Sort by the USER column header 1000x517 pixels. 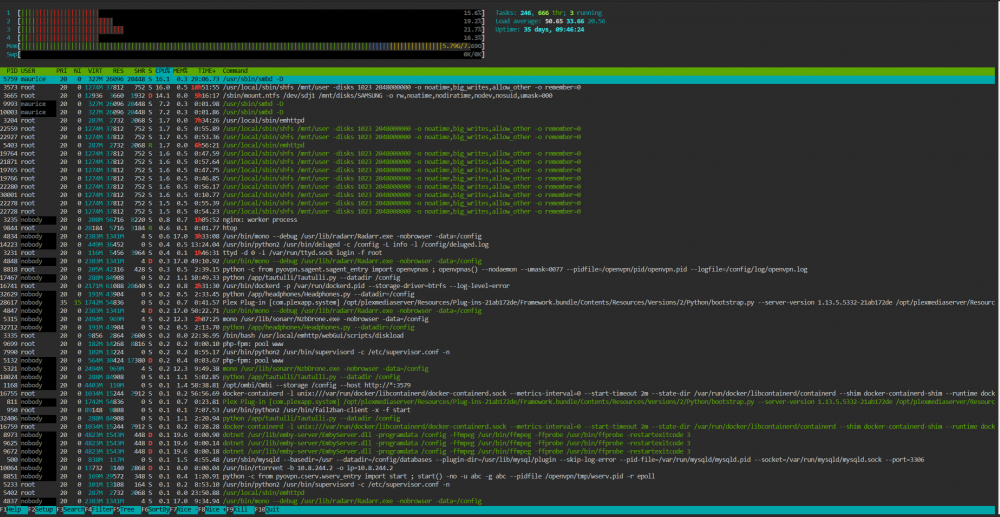click(28, 70)
